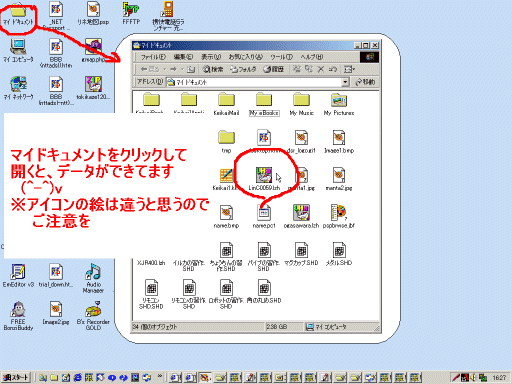Click the taskbar clock showing 16:27
Viewport: 512px width, 384px height.
(499, 378)
